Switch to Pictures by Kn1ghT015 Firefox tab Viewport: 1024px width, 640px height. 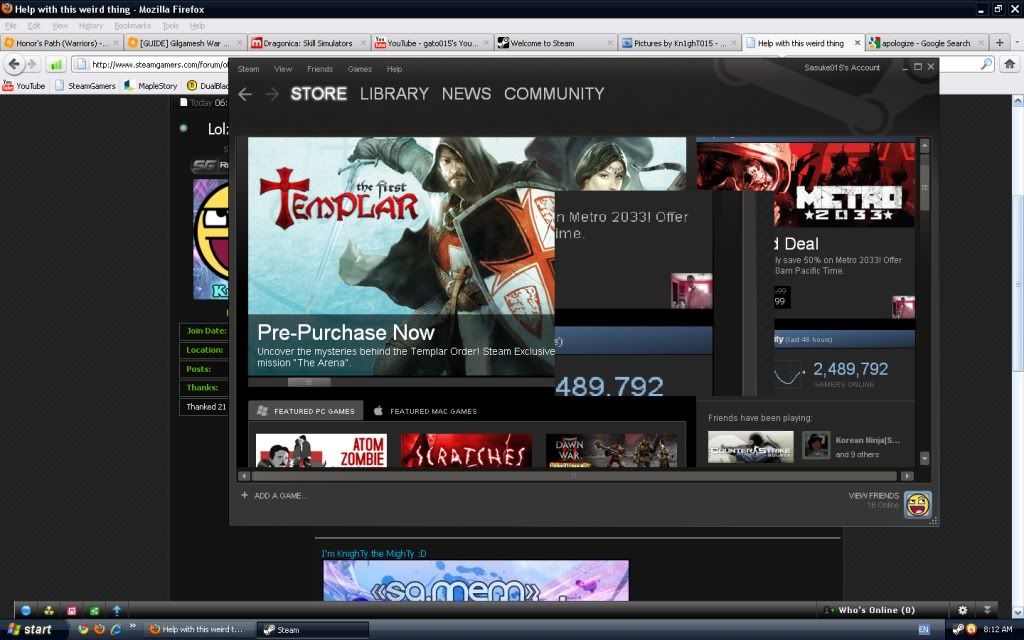pyautogui.click(x=679, y=43)
